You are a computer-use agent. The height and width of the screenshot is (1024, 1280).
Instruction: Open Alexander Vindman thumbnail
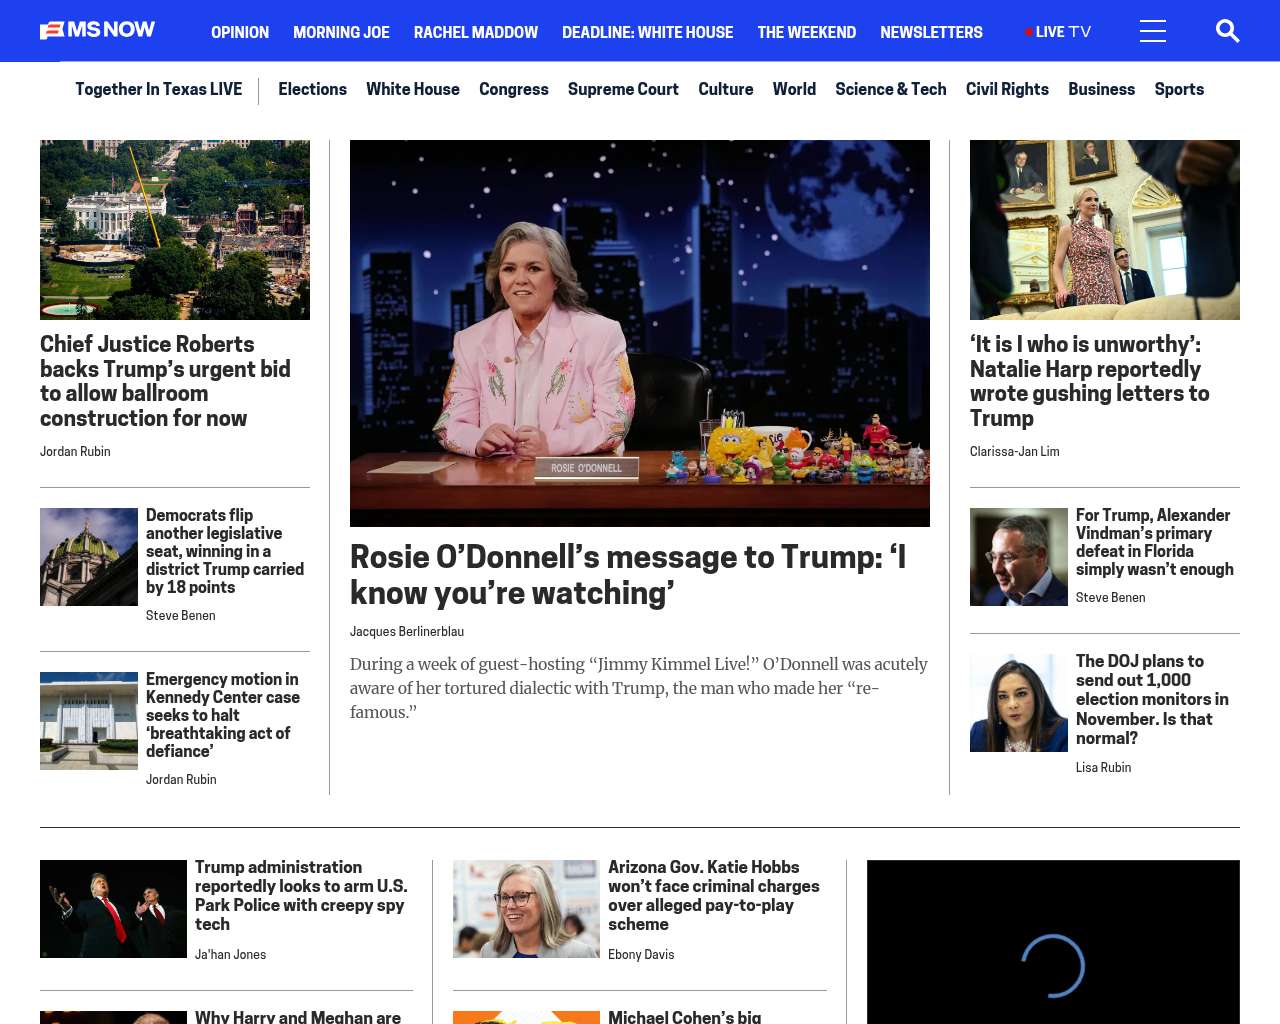1019,557
